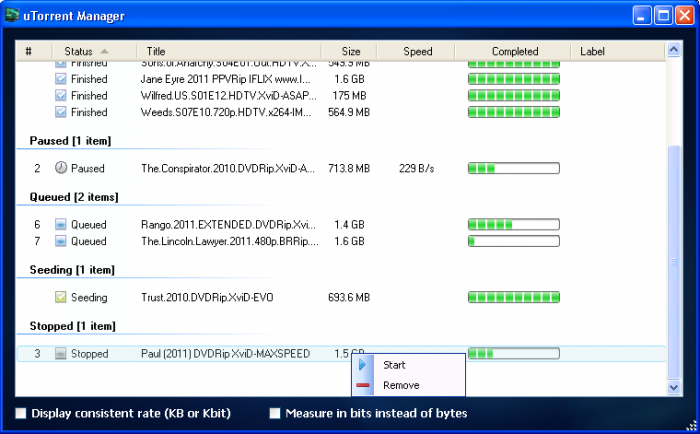Collapse the Stopped [1 item] group
Viewport: 700px width, 434px height.
(x=72, y=326)
